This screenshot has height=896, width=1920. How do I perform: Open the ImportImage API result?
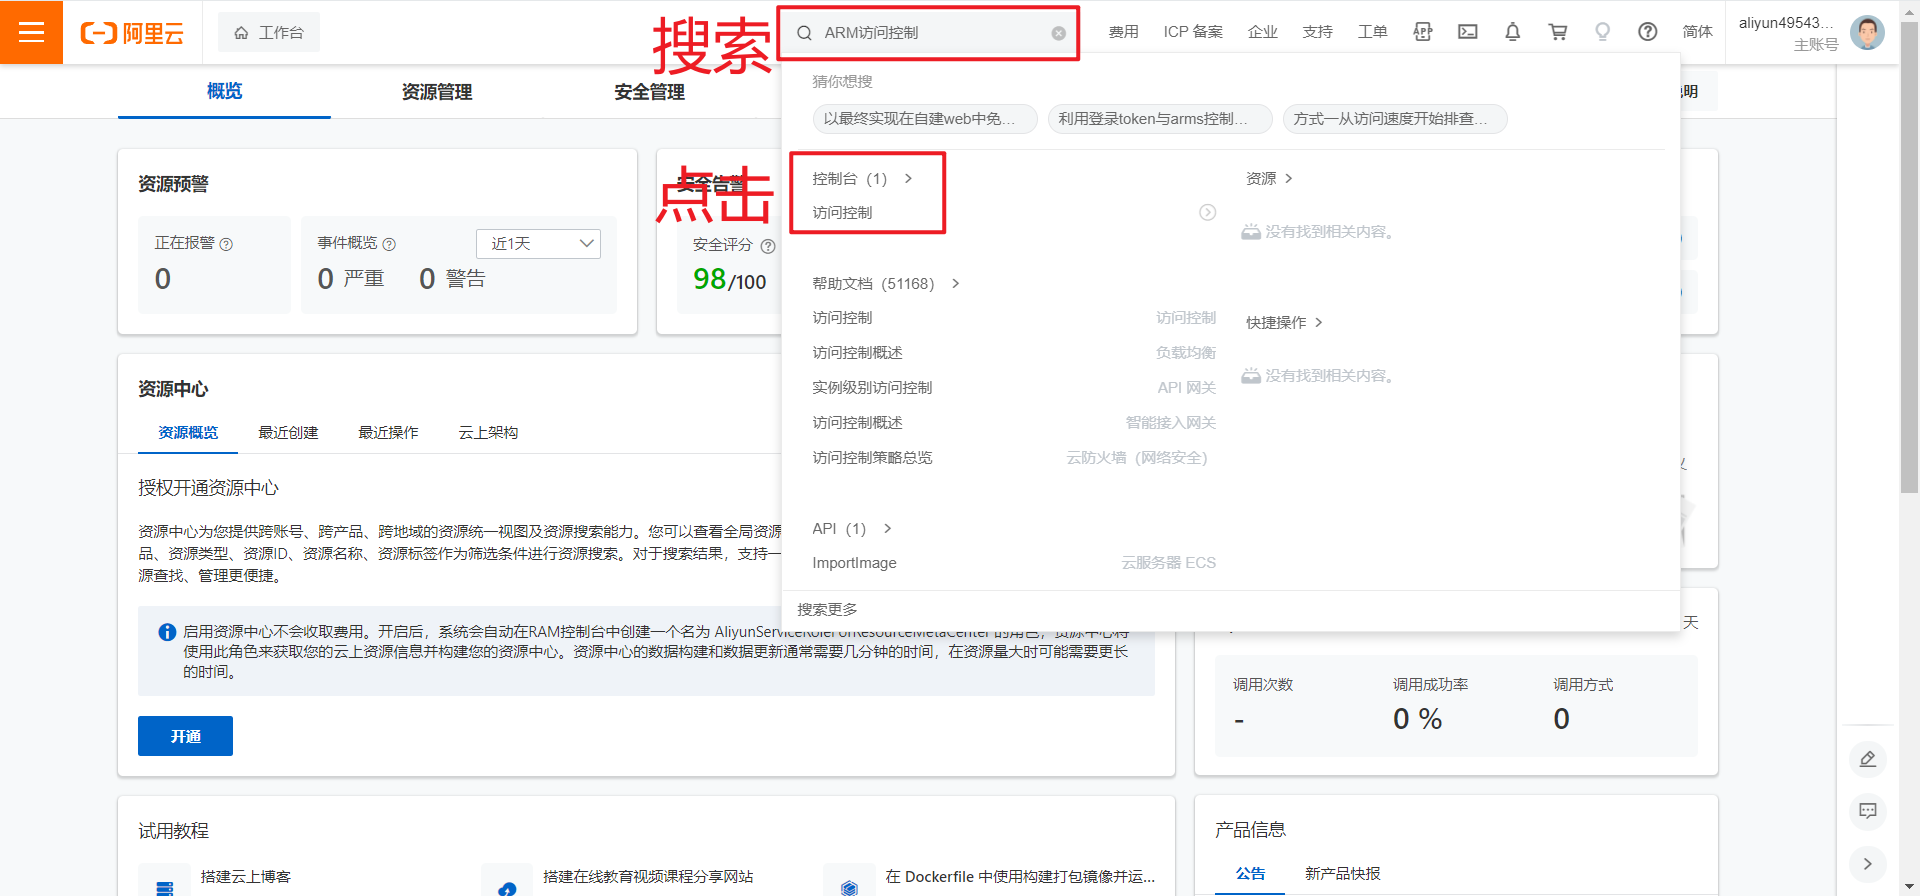pos(854,563)
